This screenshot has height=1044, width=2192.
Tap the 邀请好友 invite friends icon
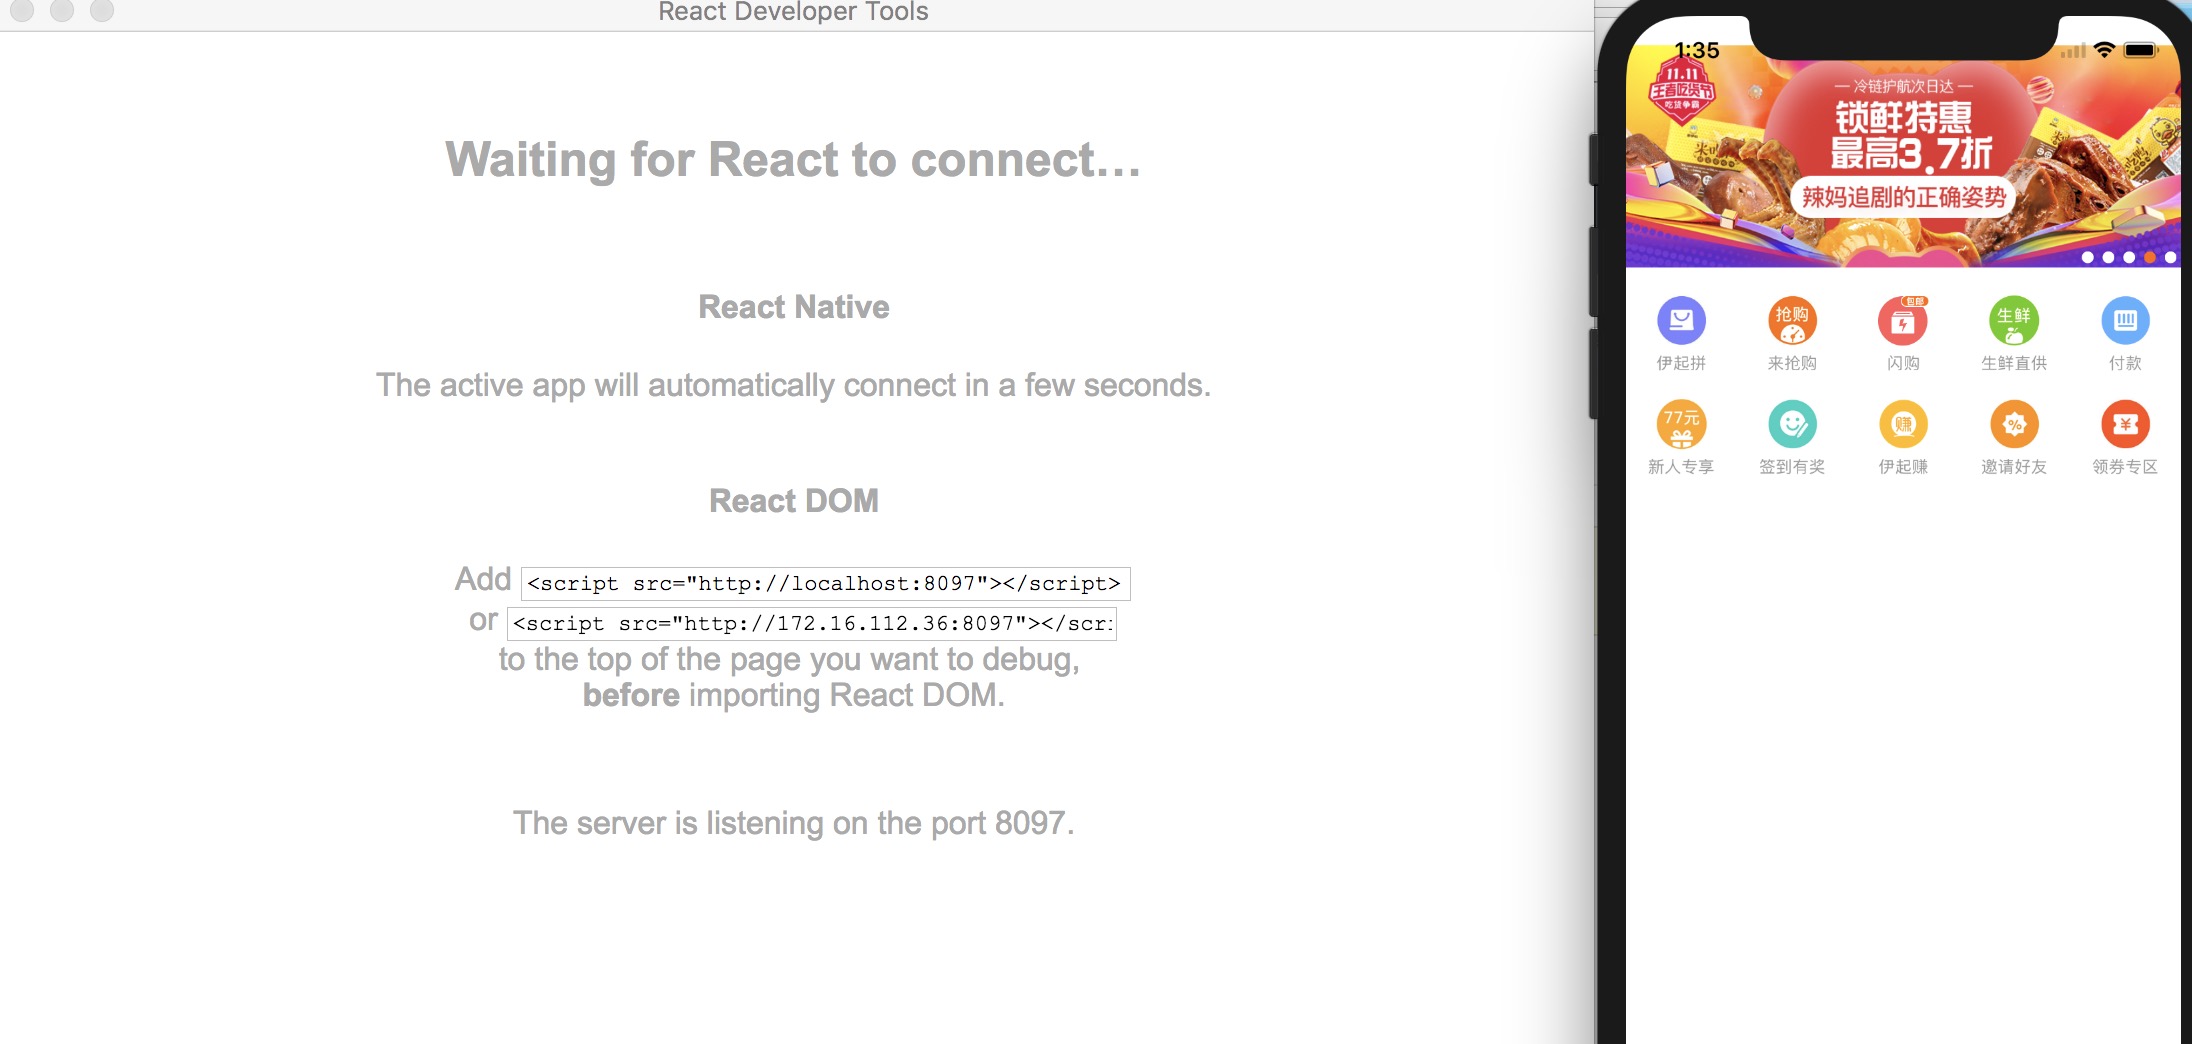point(2014,424)
